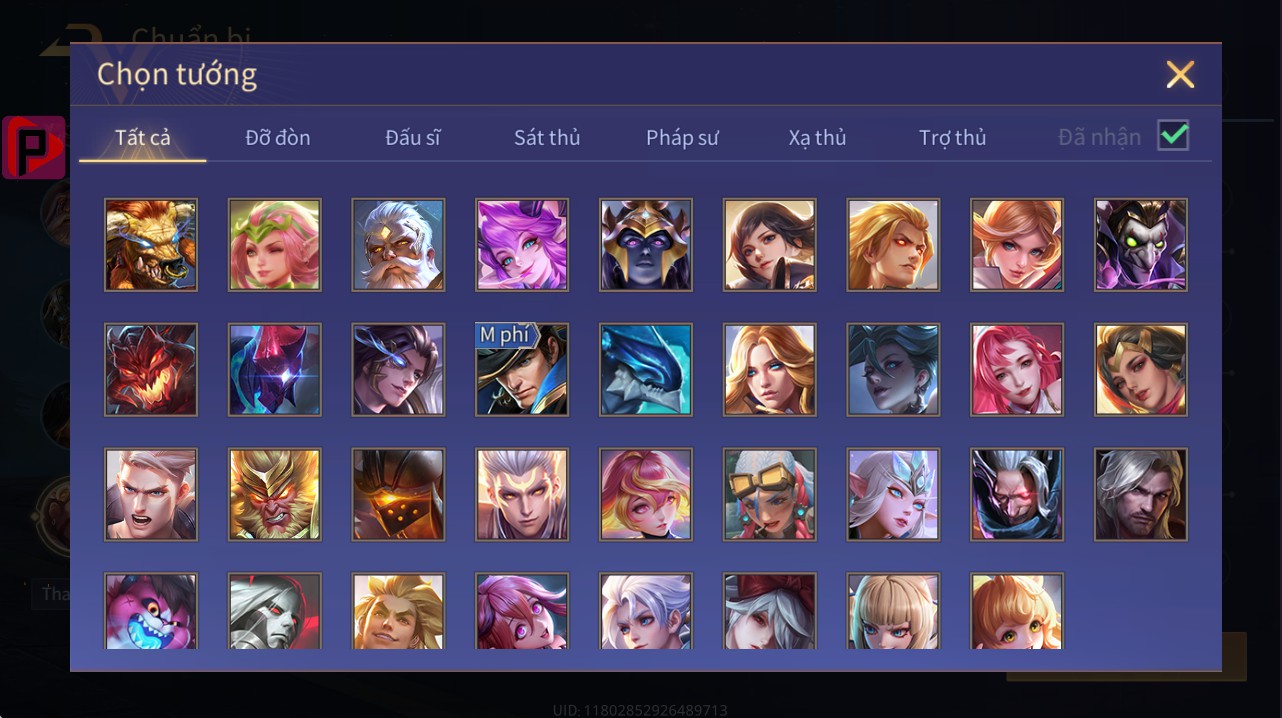Screen dimensions: 1282x718
Task: Pick the red demon-faced hero portrait
Action: pos(151,370)
